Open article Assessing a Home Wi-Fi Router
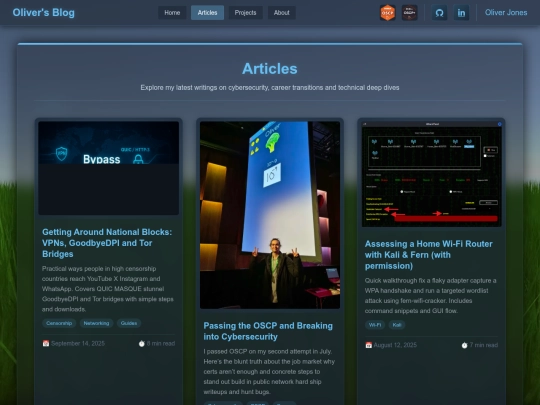This screenshot has height=405, width=540. click(428, 255)
